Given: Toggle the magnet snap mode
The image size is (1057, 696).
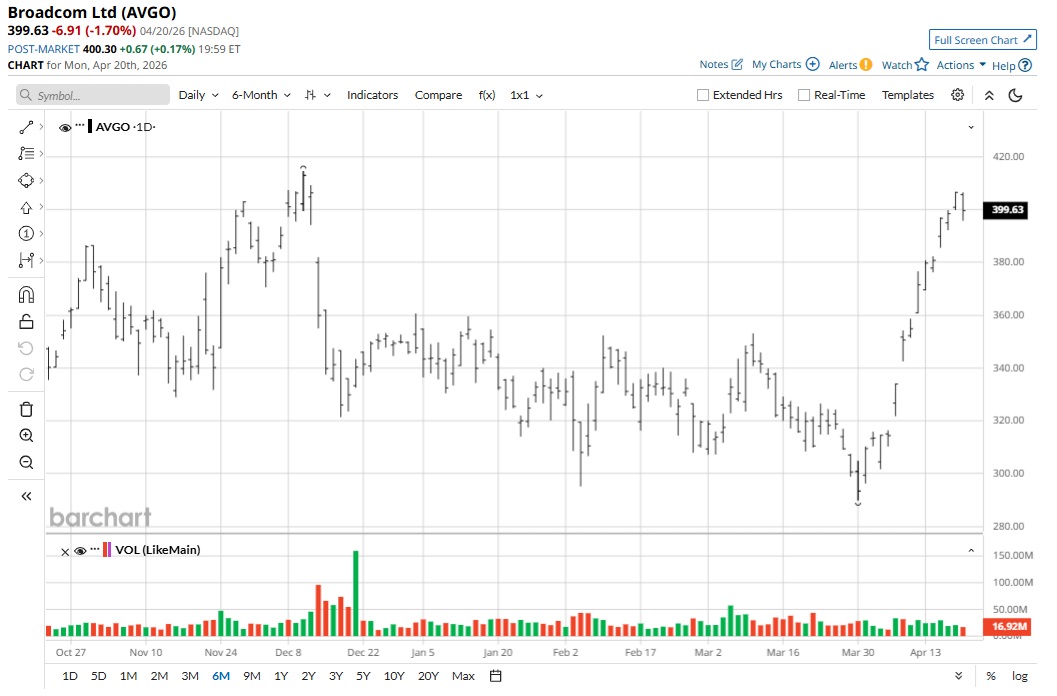Looking at the screenshot, I should point(26,295).
